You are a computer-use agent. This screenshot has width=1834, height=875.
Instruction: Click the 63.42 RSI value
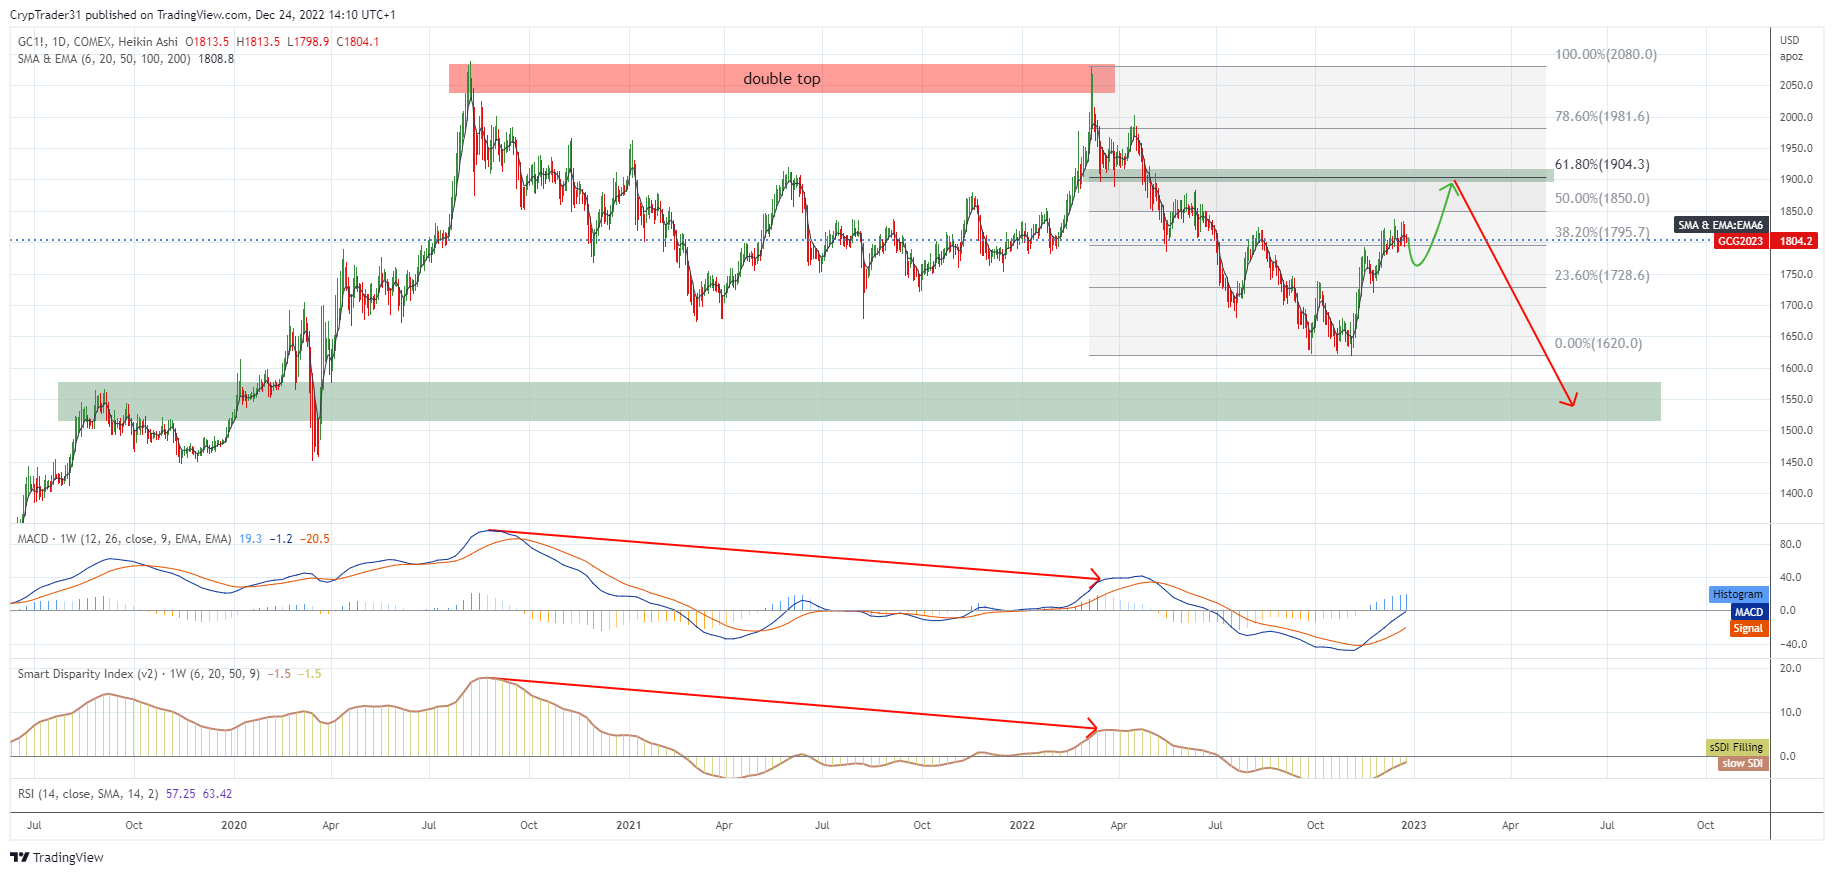pyautogui.click(x=217, y=794)
